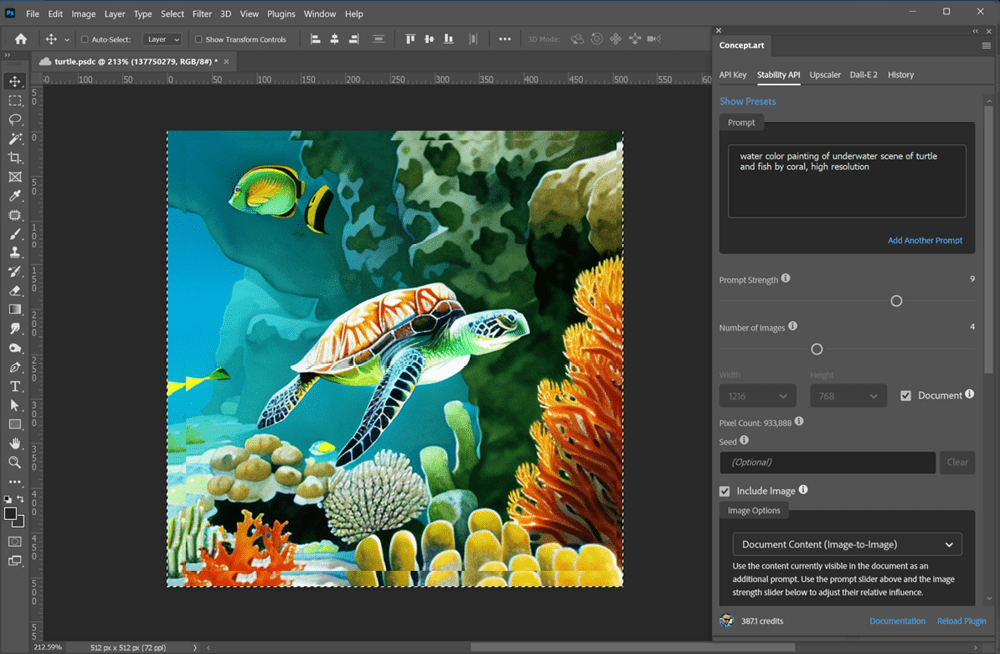Select the Eraser tool
Viewport: 1000px width, 654px height.
pyautogui.click(x=15, y=291)
